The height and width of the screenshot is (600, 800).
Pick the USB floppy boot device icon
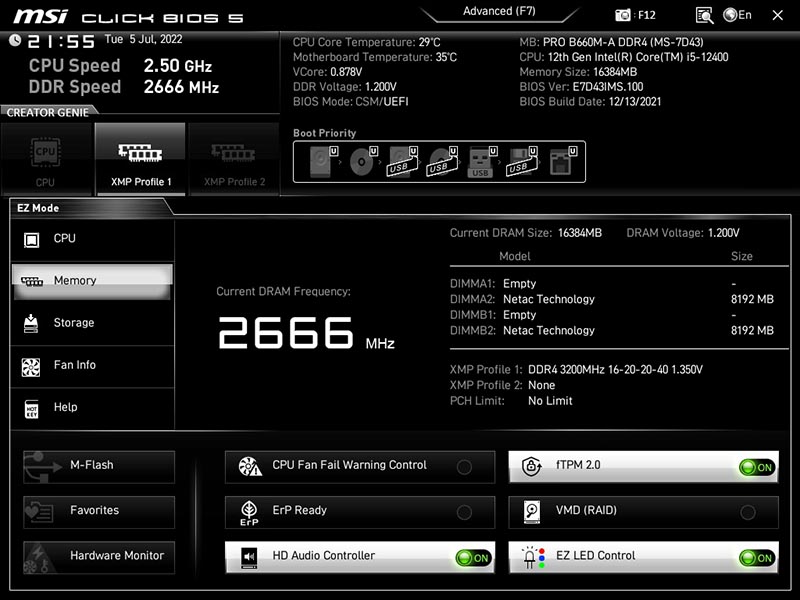(522, 161)
